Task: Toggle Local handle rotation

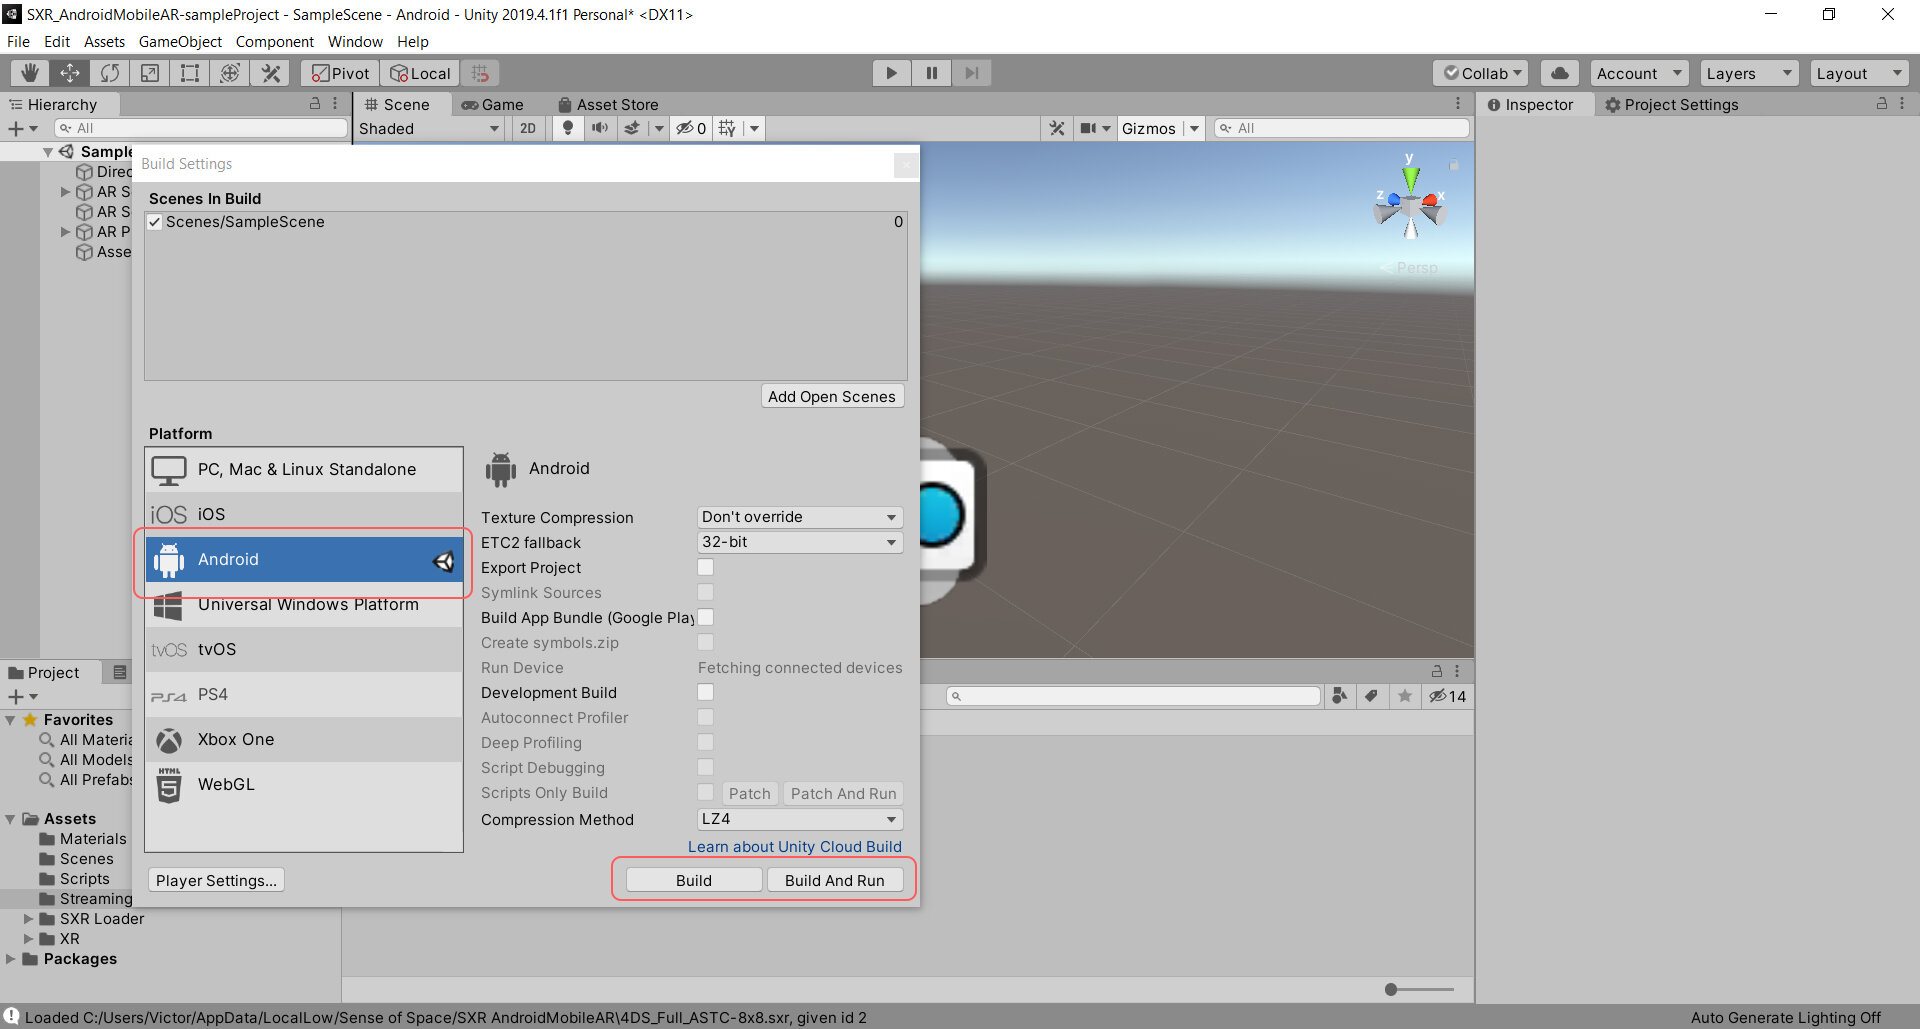Action: pos(420,73)
